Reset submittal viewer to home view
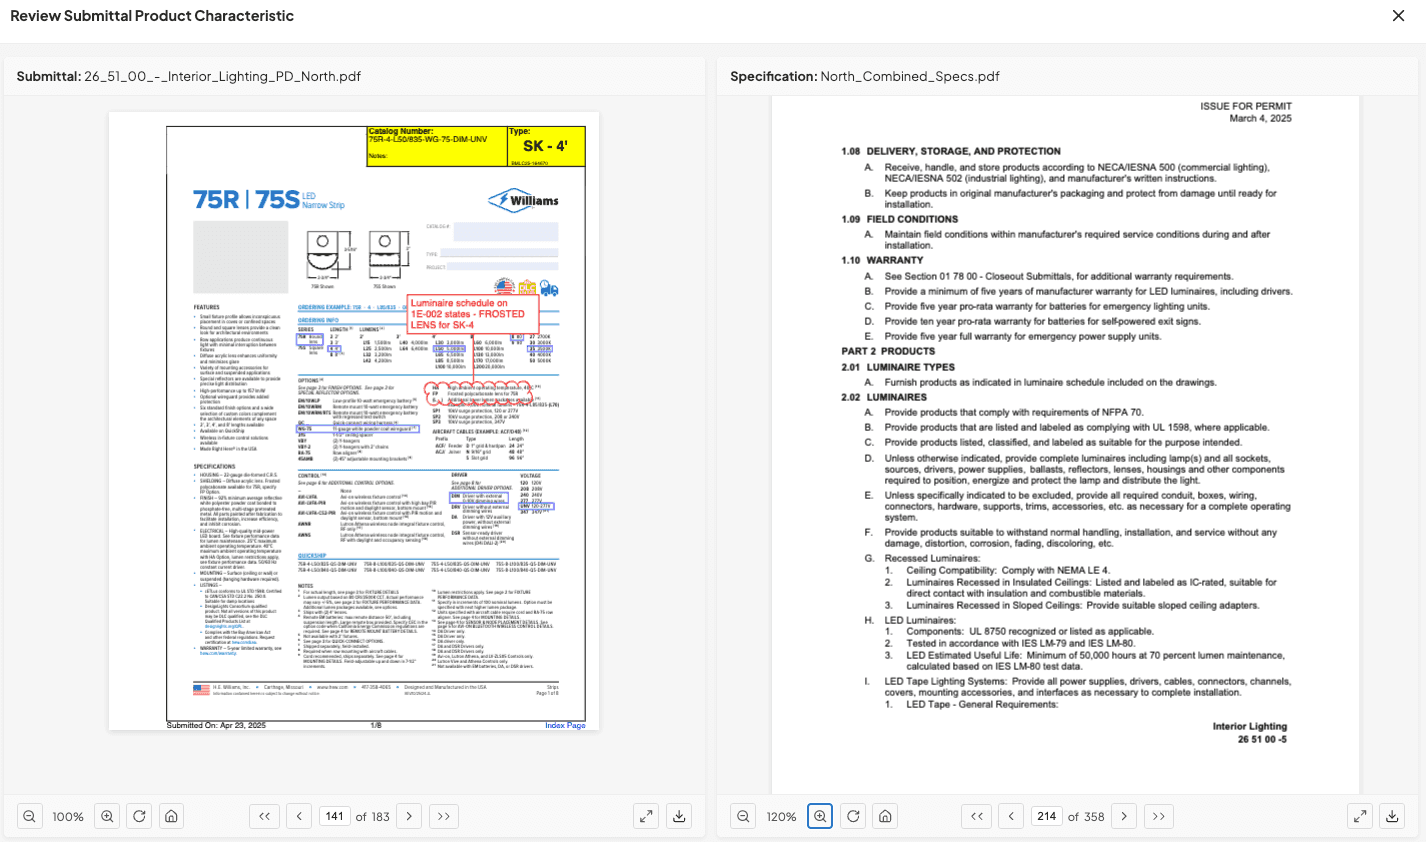The width and height of the screenshot is (1426, 842). click(x=172, y=816)
